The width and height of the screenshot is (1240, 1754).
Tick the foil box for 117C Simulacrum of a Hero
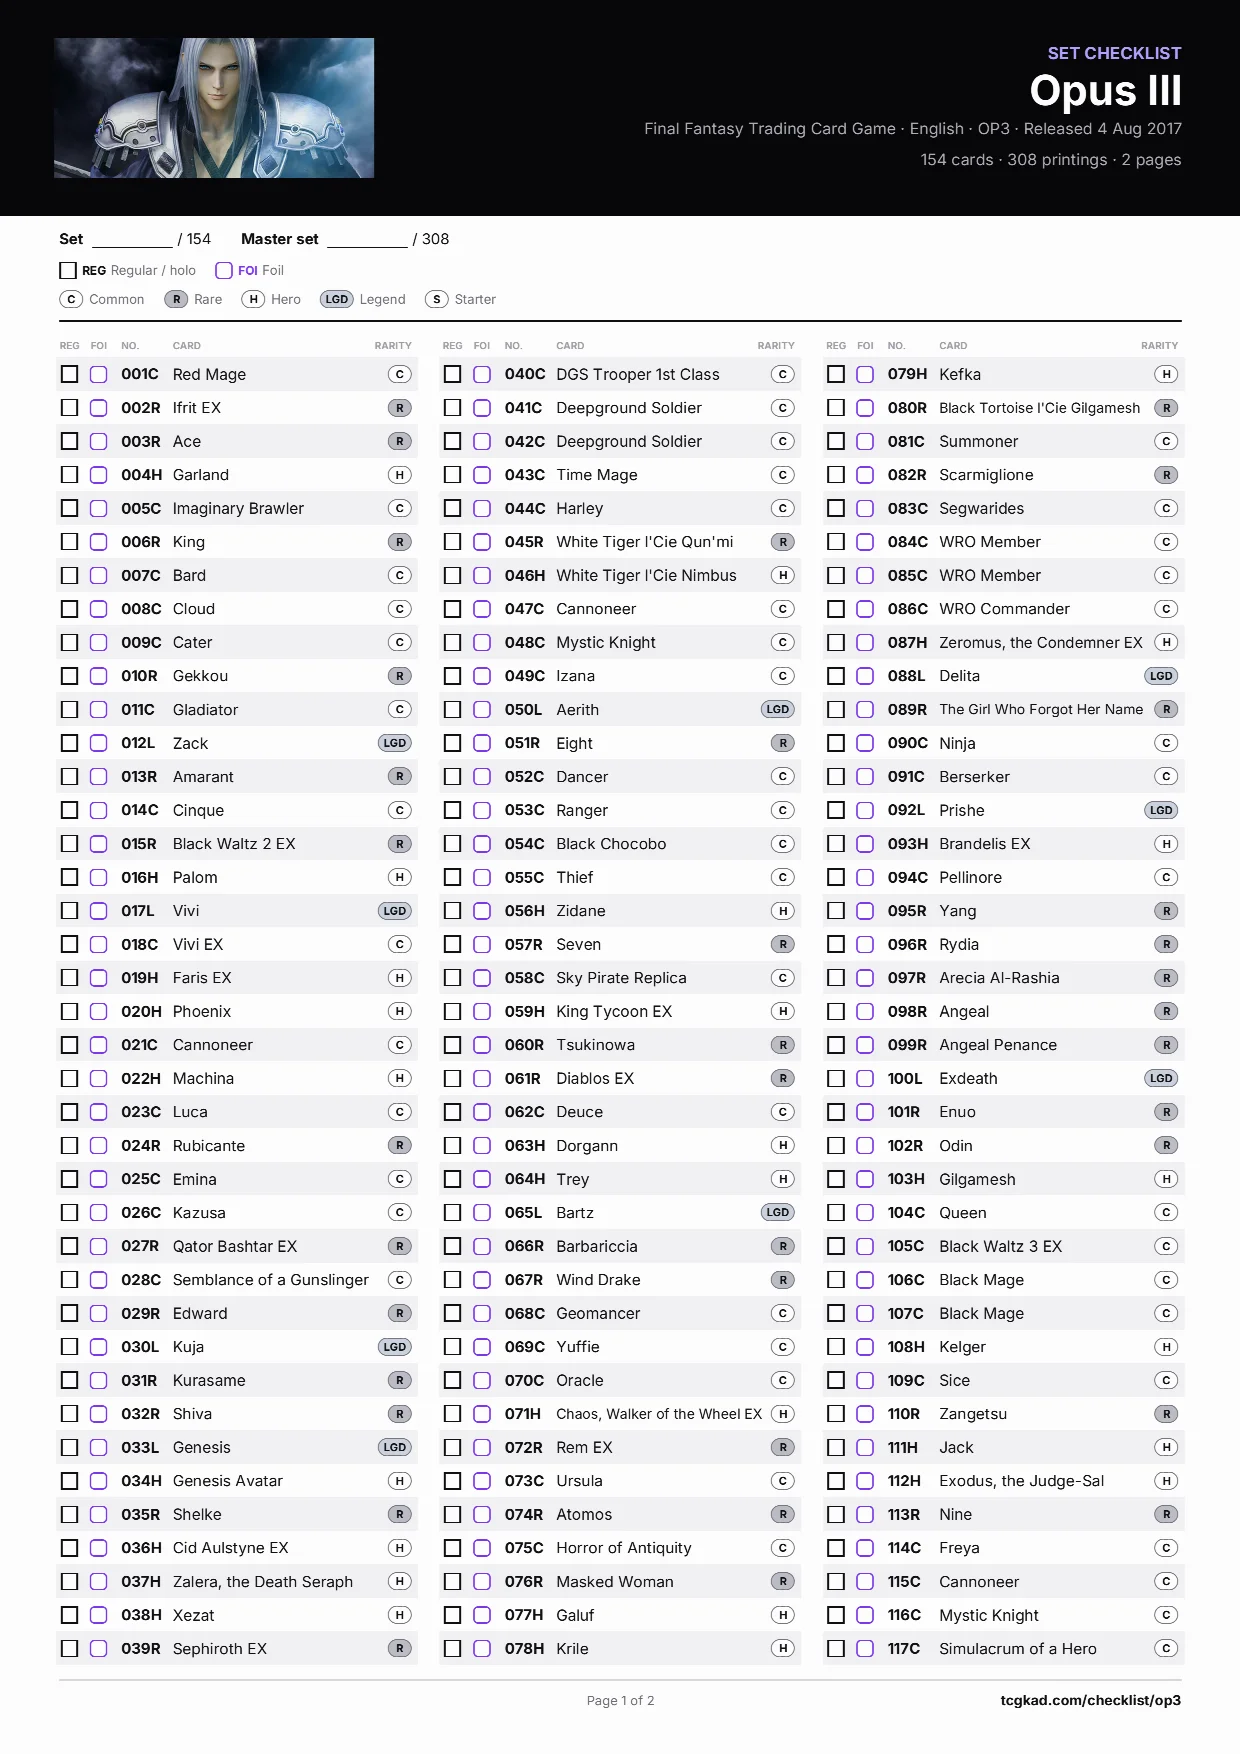865,1648
